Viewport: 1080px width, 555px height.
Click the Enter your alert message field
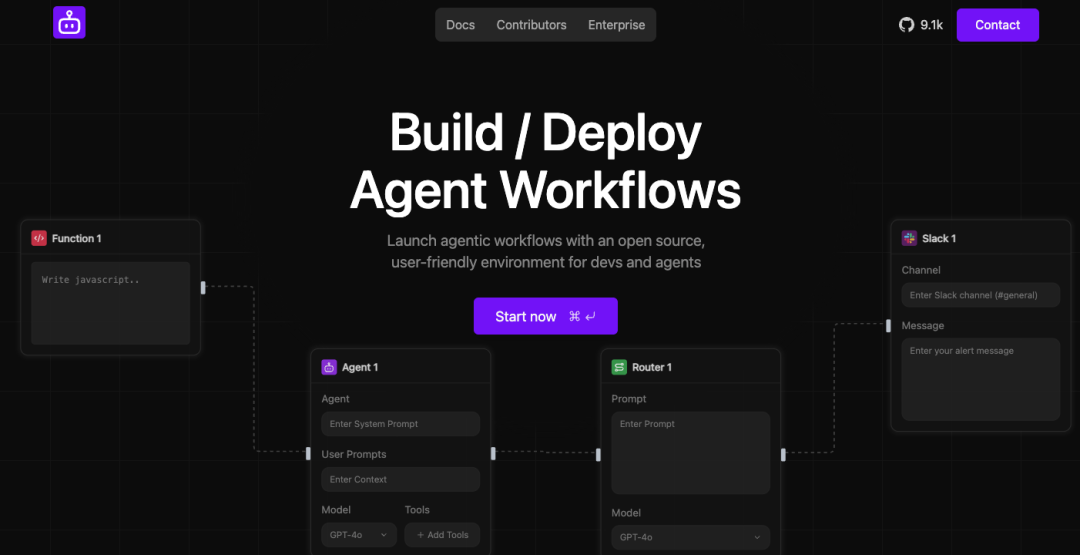(981, 379)
